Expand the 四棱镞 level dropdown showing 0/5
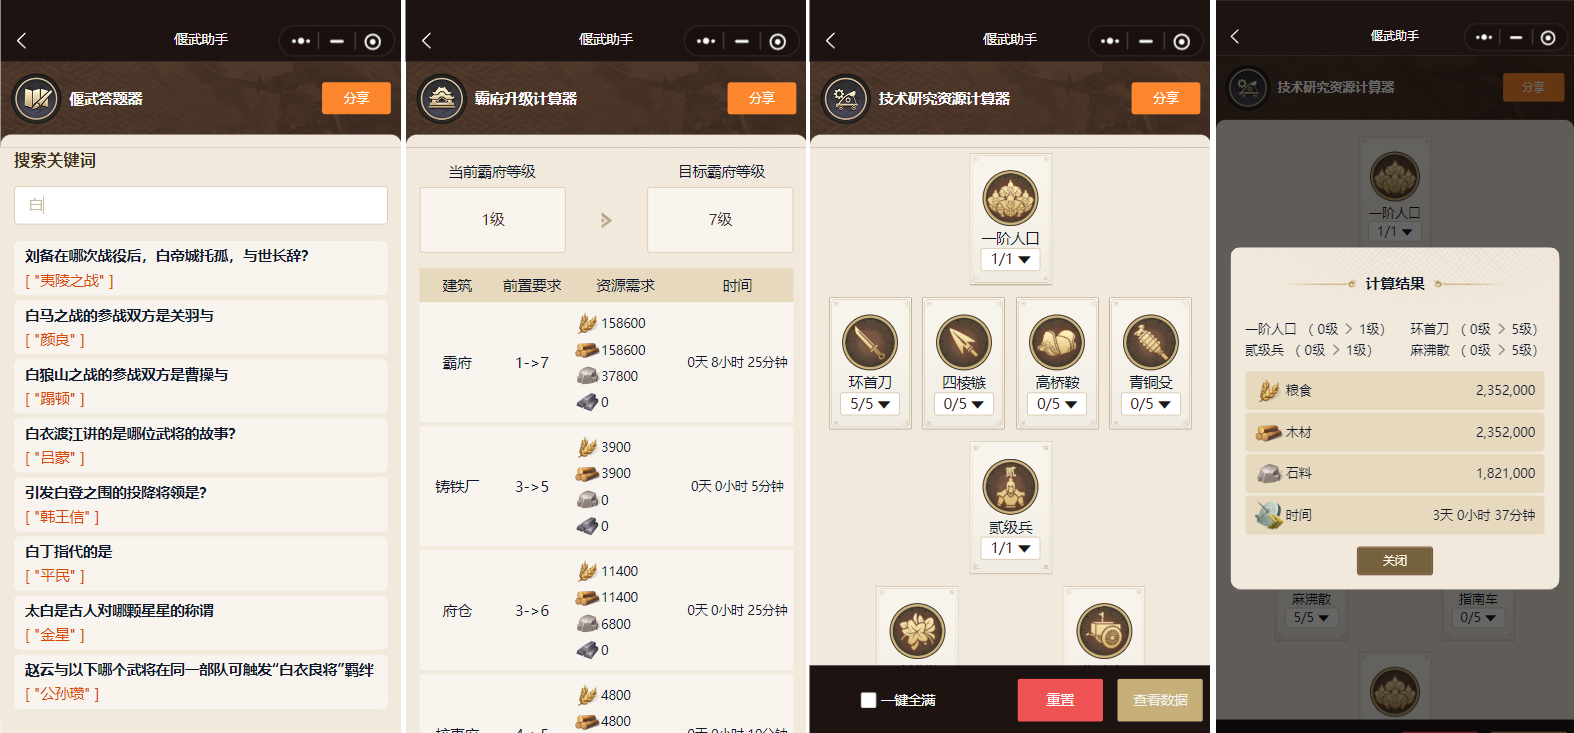 click(x=964, y=404)
